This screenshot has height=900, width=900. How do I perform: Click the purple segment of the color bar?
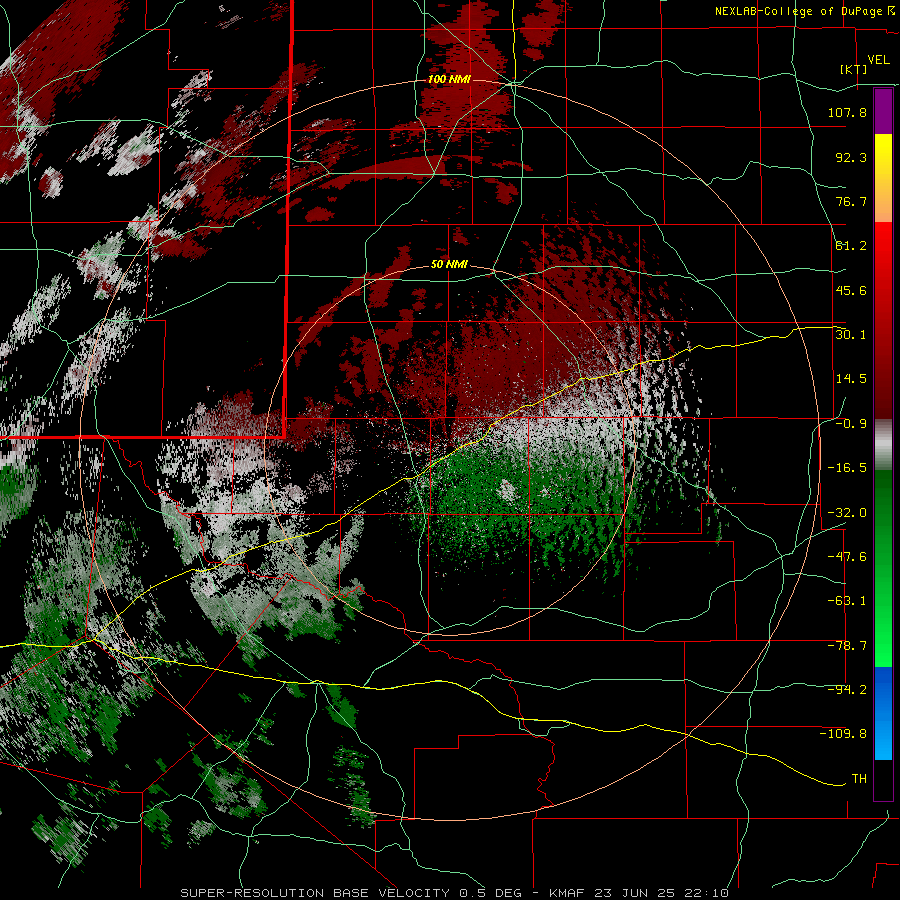tap(883, 111)
